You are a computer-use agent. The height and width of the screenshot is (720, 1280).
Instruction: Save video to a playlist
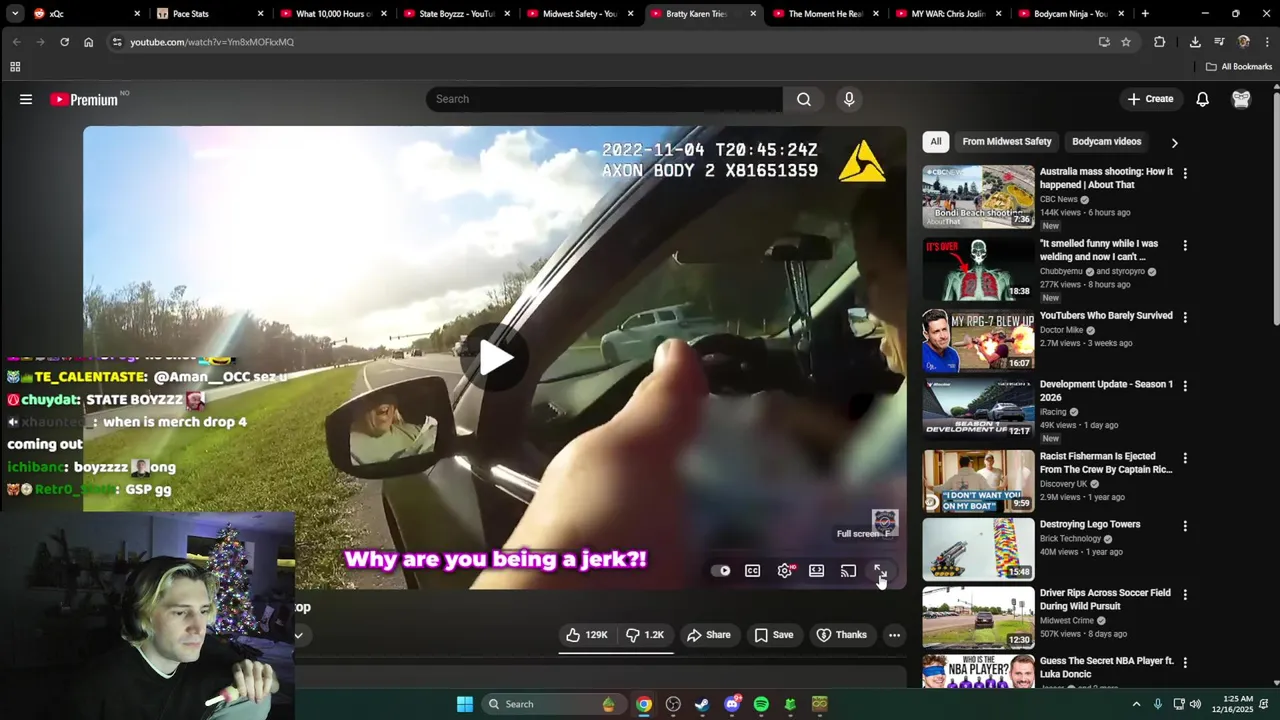(x=774, y=635)
